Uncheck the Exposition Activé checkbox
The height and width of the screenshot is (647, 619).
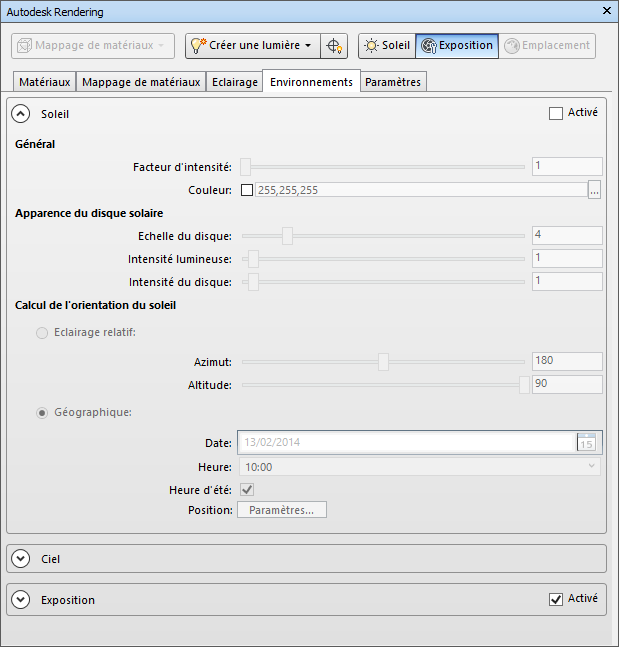(x=555, y=599)
